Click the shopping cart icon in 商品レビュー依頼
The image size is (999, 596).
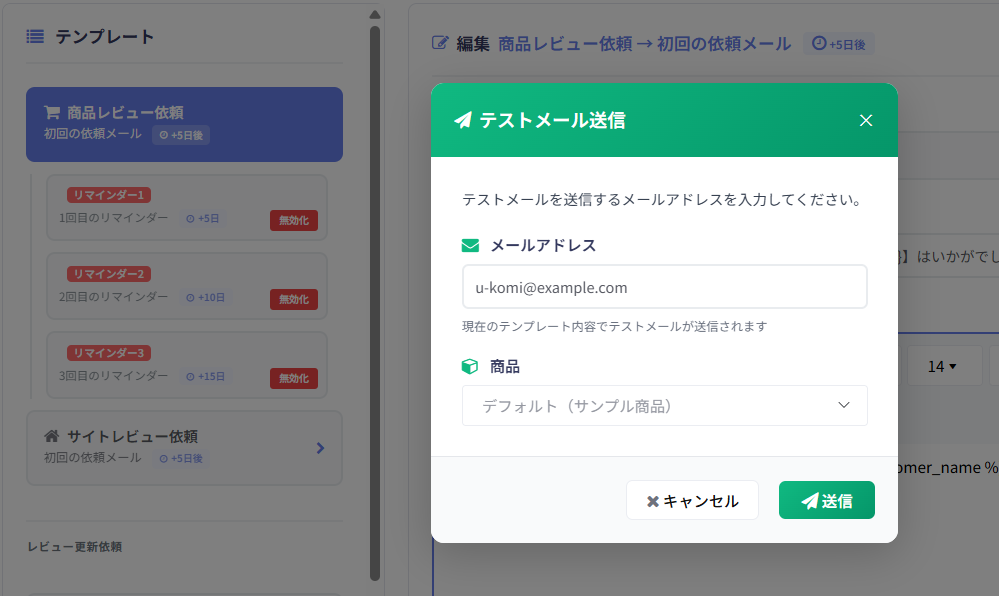point(52,112)
